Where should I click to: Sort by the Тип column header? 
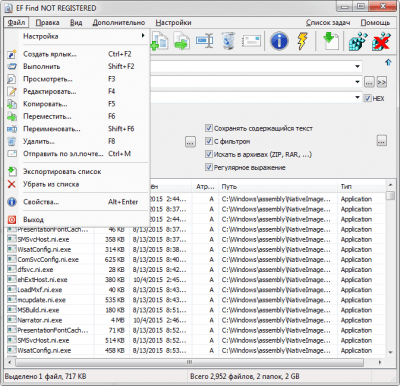tap(361, 187)
